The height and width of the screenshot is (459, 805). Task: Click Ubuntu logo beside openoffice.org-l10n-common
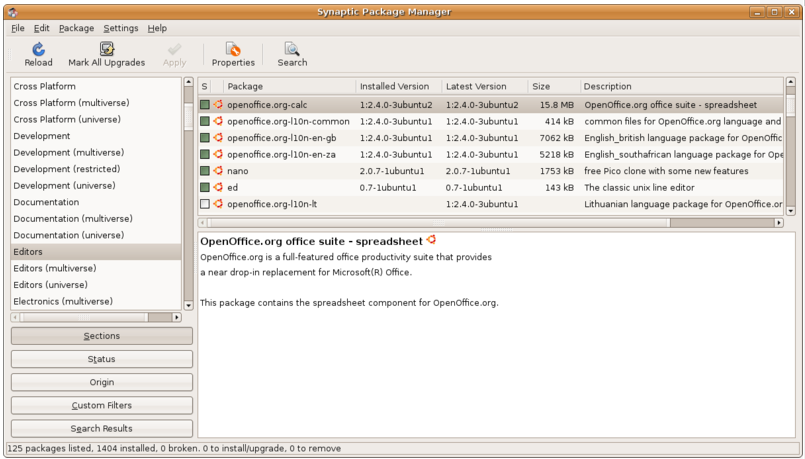click(218, 121)
